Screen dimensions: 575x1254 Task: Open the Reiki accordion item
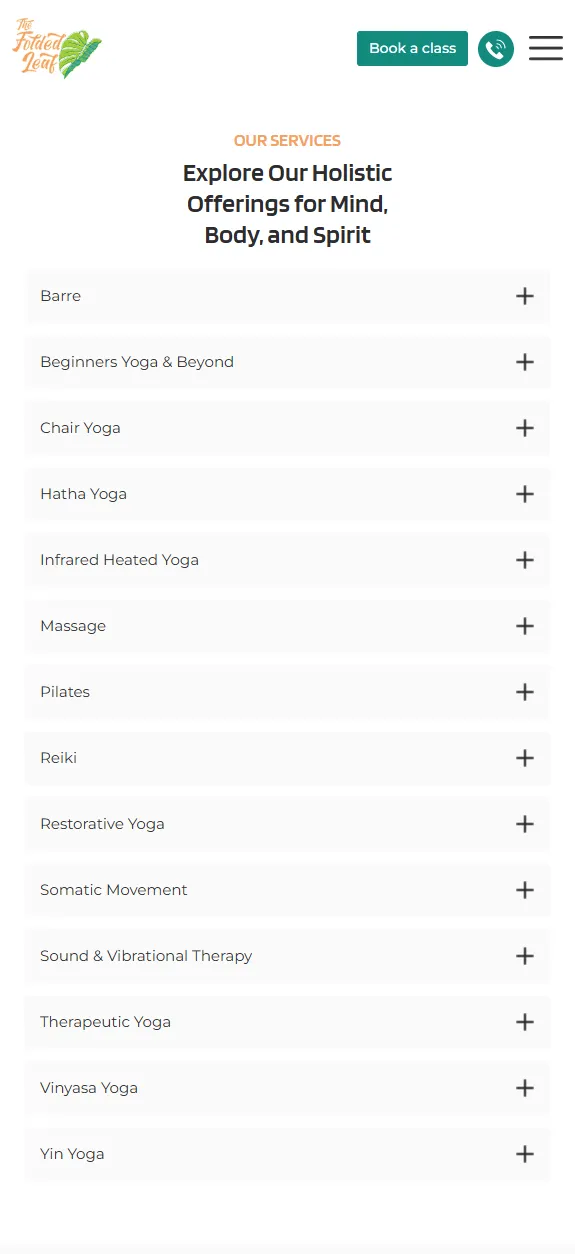[x=287, y=758]
